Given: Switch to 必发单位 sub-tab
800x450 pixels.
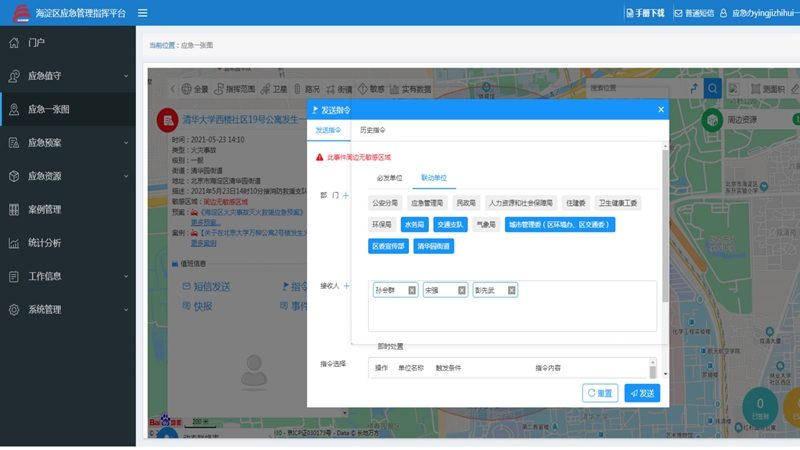Looking at the screenshot, I should (389, 178).
